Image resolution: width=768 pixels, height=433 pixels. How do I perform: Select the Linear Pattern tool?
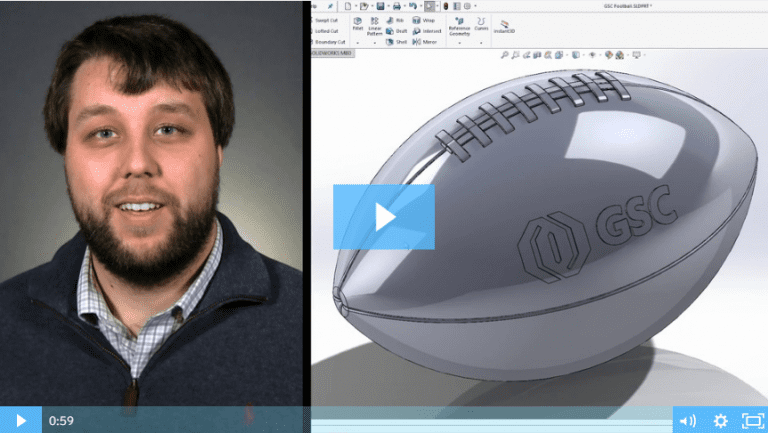pos(375,25)
